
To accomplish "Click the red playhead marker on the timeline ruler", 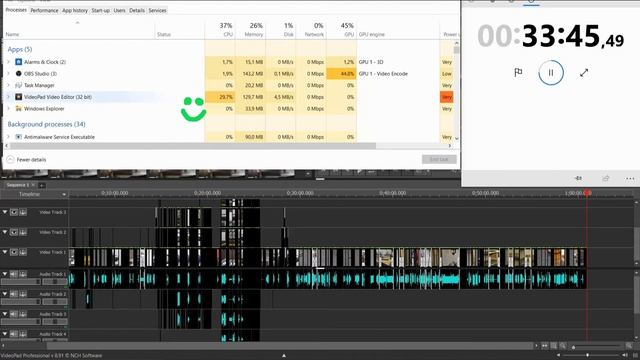I will tap(587, 192).
